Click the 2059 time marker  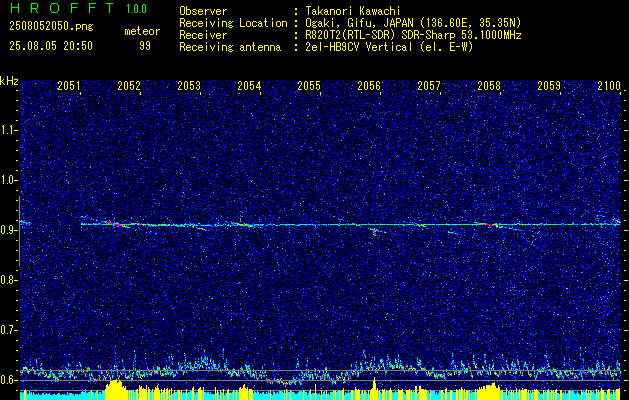click(549, 85)
